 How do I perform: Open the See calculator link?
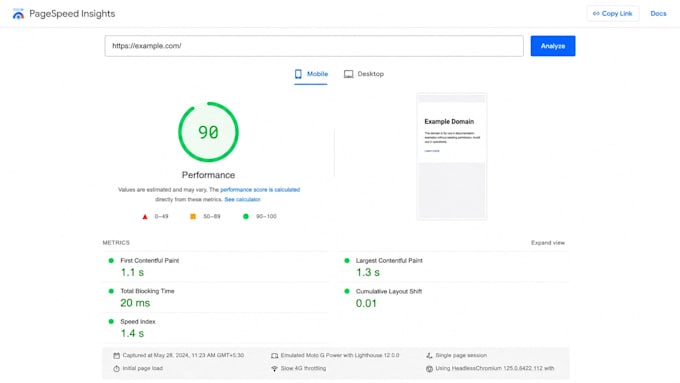coord(242,200)
